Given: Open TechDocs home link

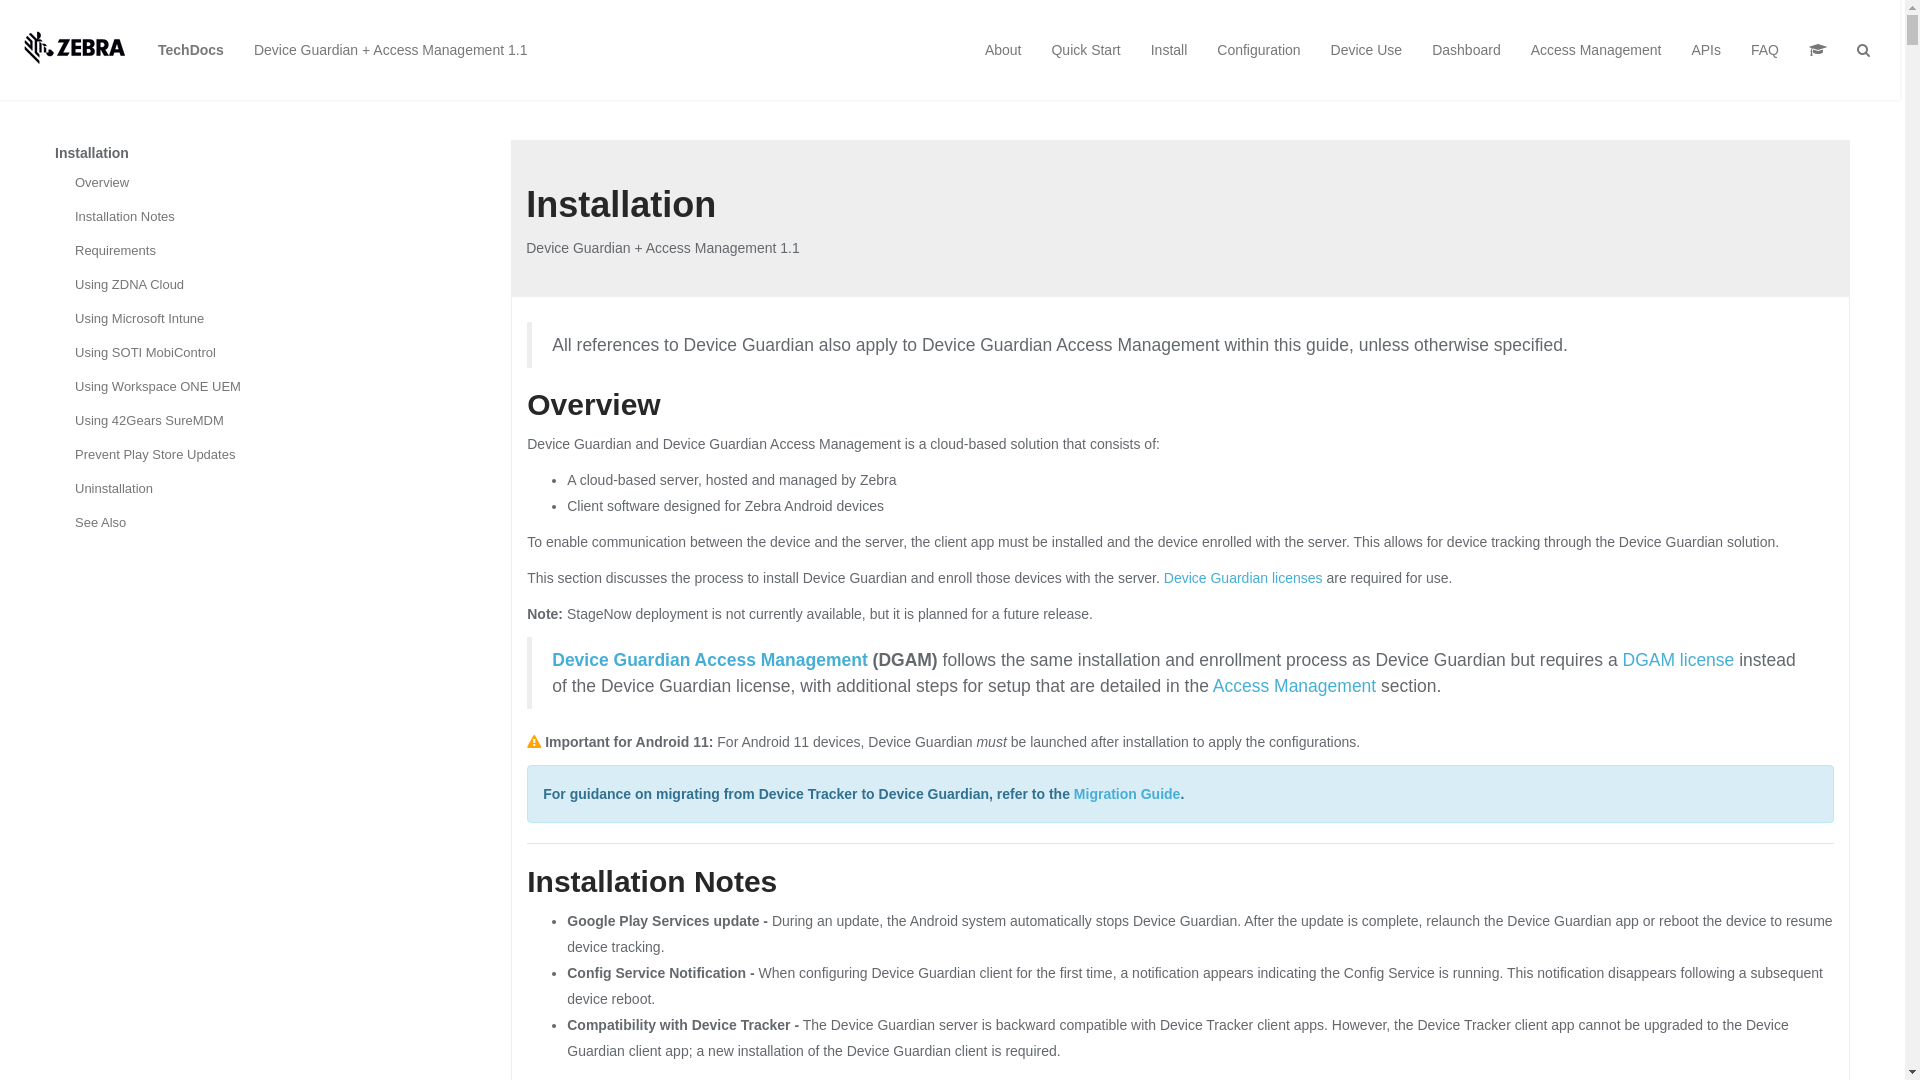Looking at the screenshot, I should 190,50.
